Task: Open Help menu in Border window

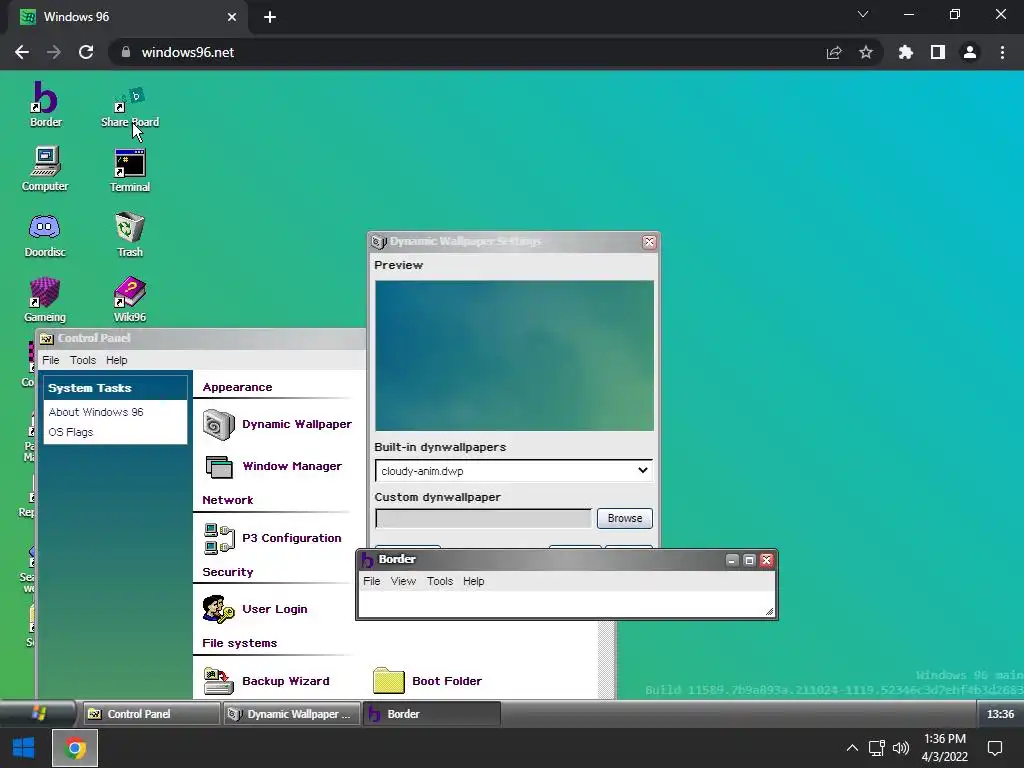Action: [x=473, y=581]
